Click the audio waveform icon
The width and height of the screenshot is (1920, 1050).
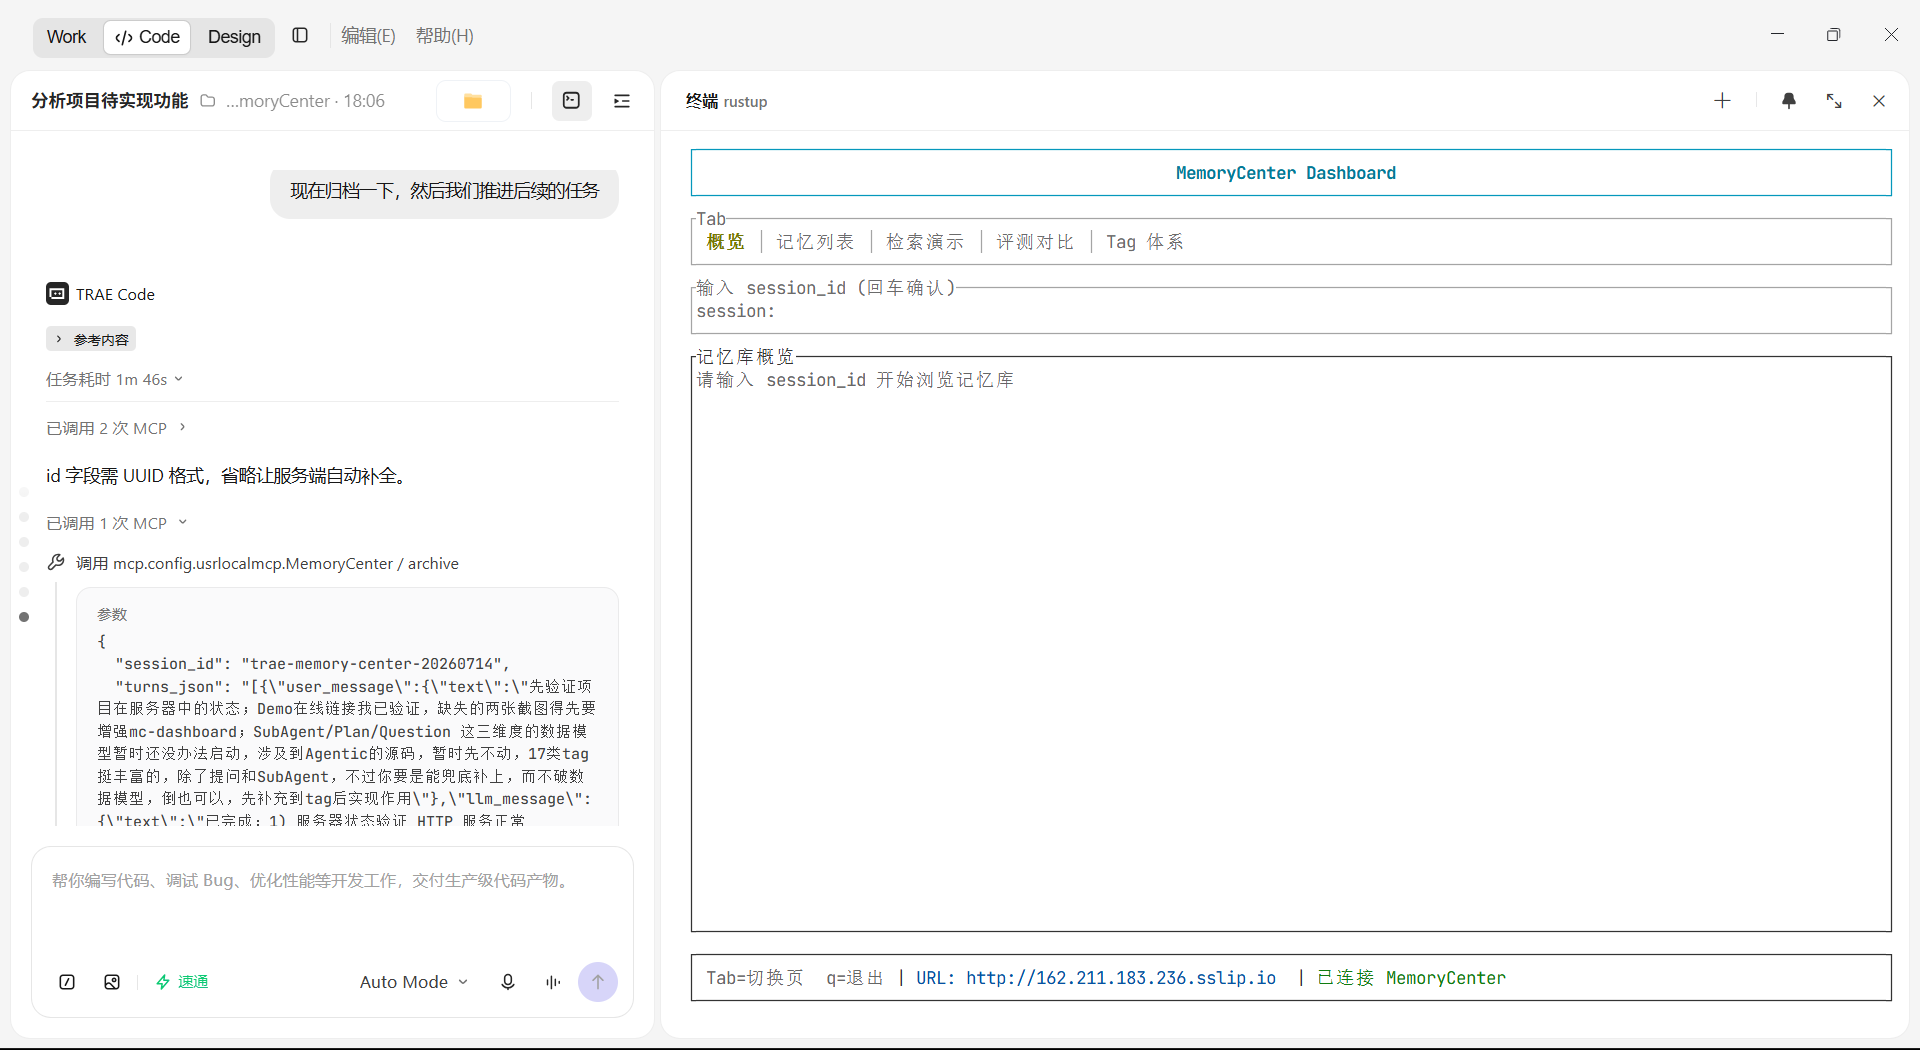[553, 982]
